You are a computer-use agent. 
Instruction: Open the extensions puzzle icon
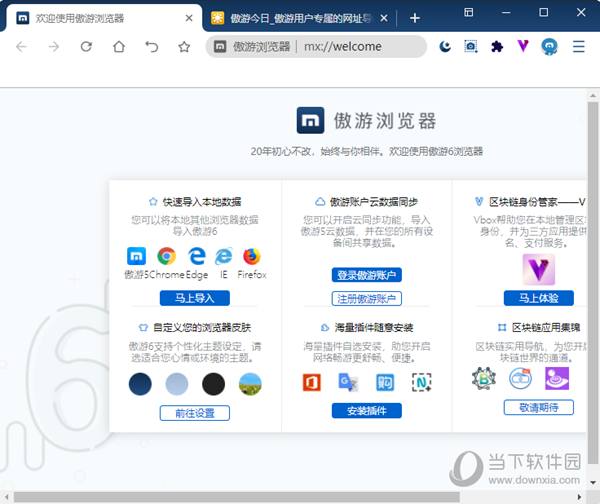click(497, 47)
